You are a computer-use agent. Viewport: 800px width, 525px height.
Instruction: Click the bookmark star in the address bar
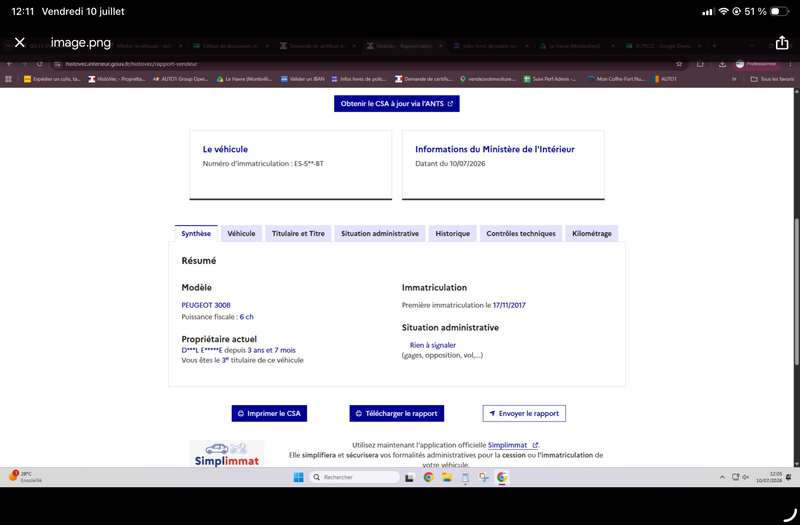[679, 64]
